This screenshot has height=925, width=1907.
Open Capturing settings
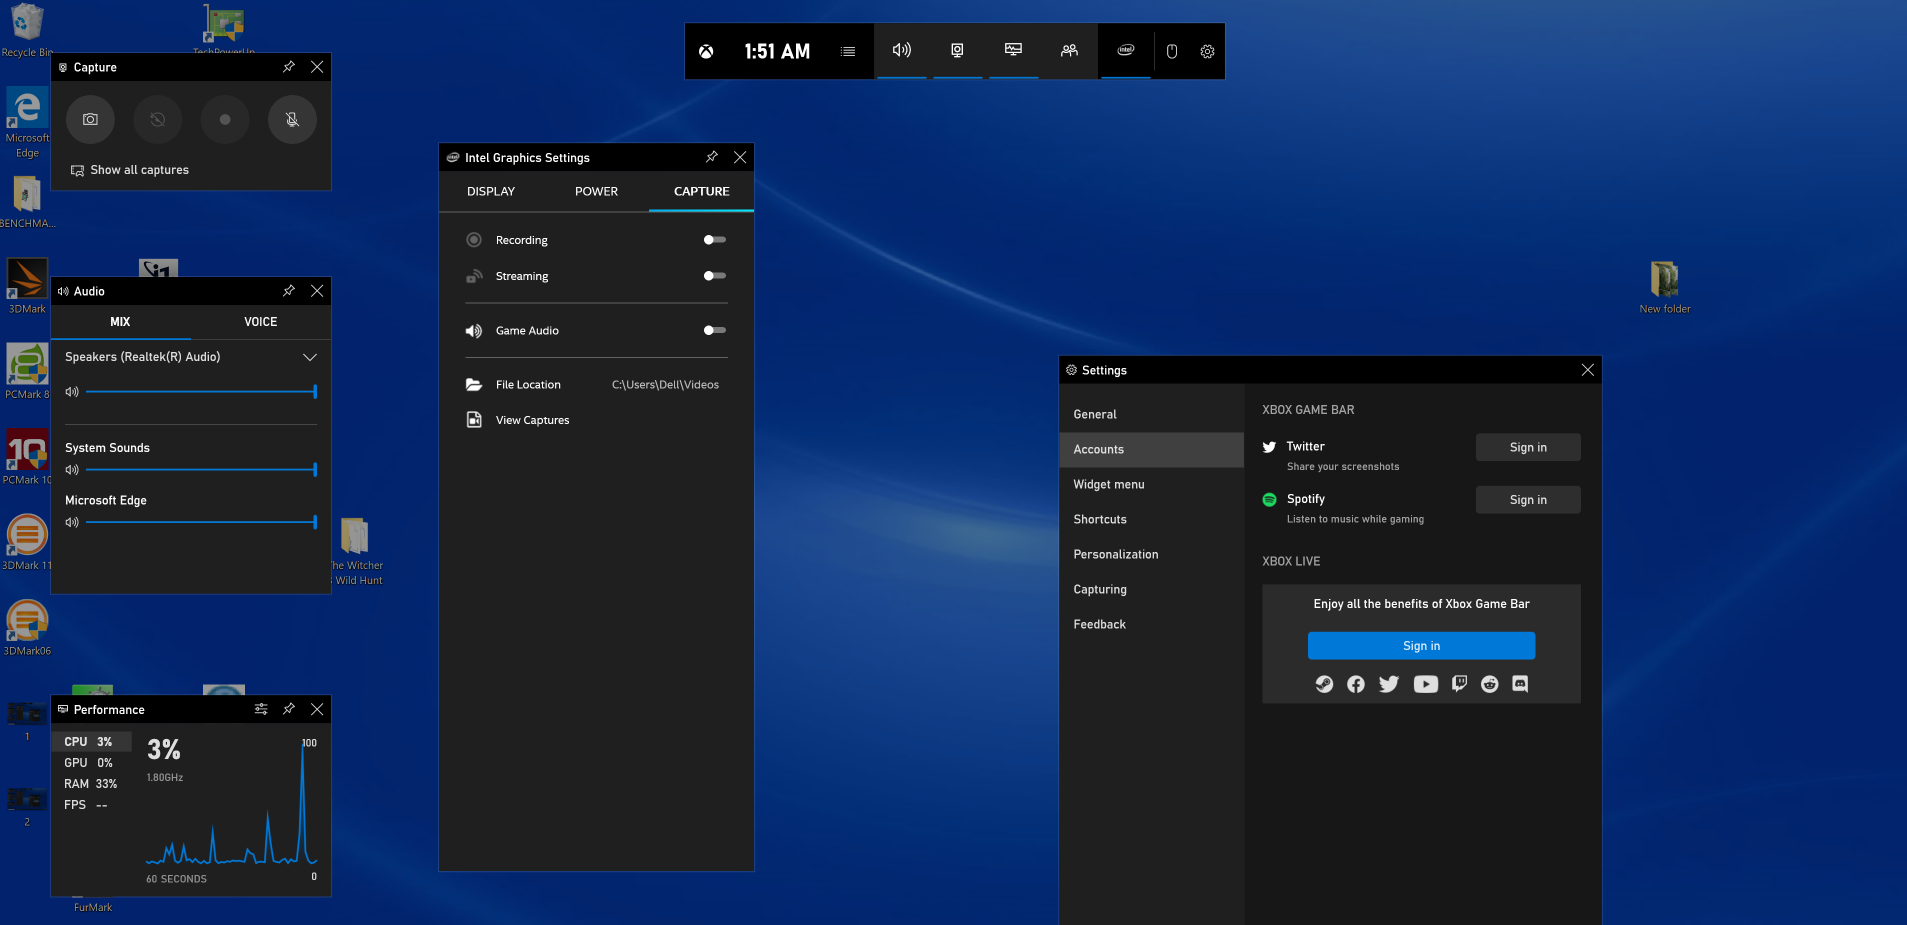(1151, 589)
